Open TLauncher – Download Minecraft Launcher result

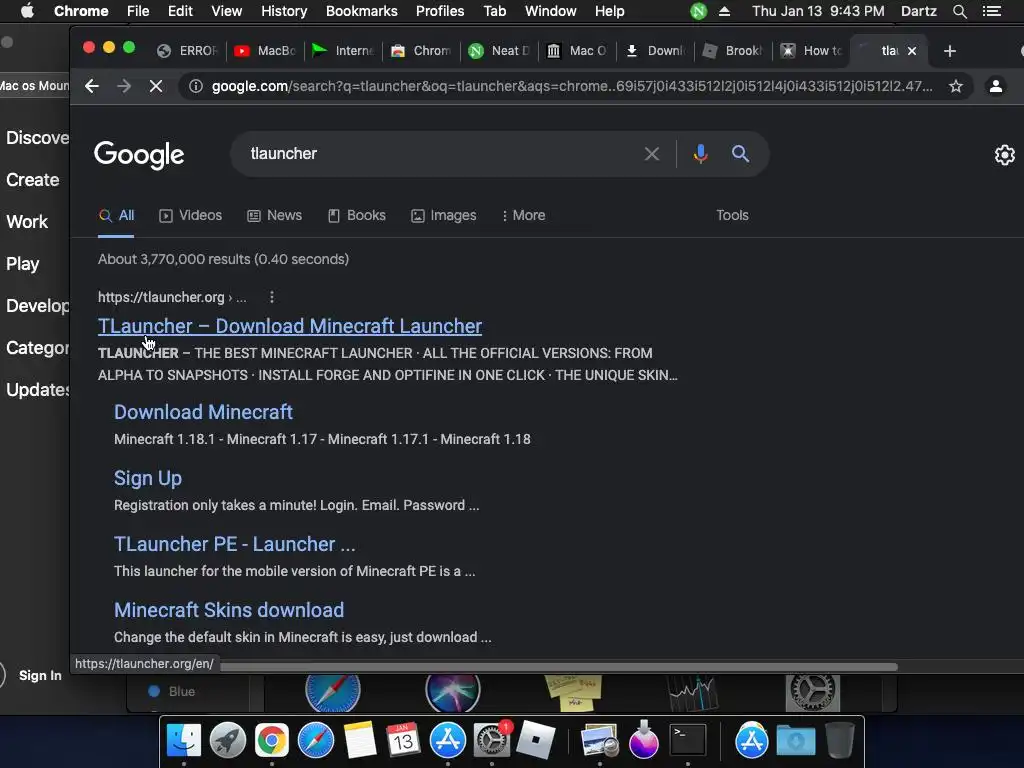pyautogui.click(x=290, y=326)
